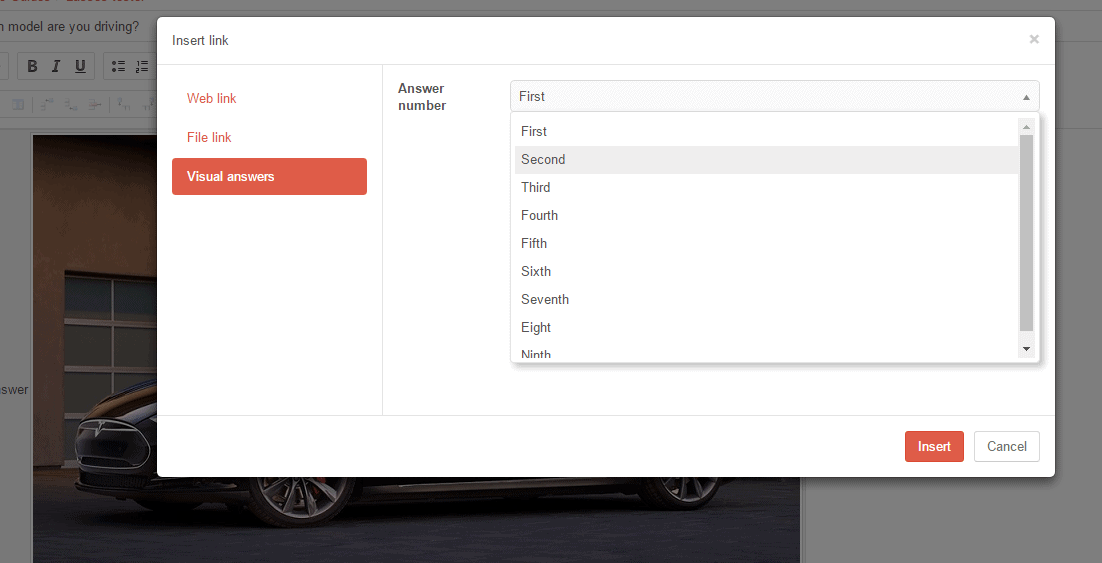1102x563 pixels.
Task: Insert bulleted list in background editor
Action: tap(119, 66)
